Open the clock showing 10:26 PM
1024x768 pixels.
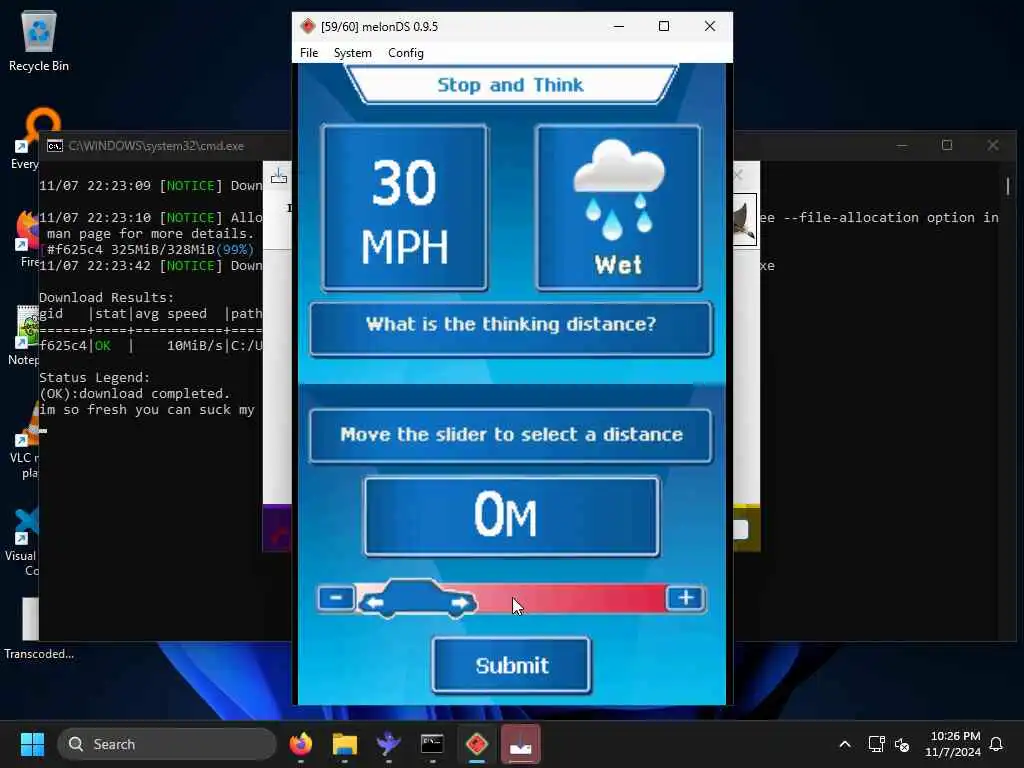953,744
